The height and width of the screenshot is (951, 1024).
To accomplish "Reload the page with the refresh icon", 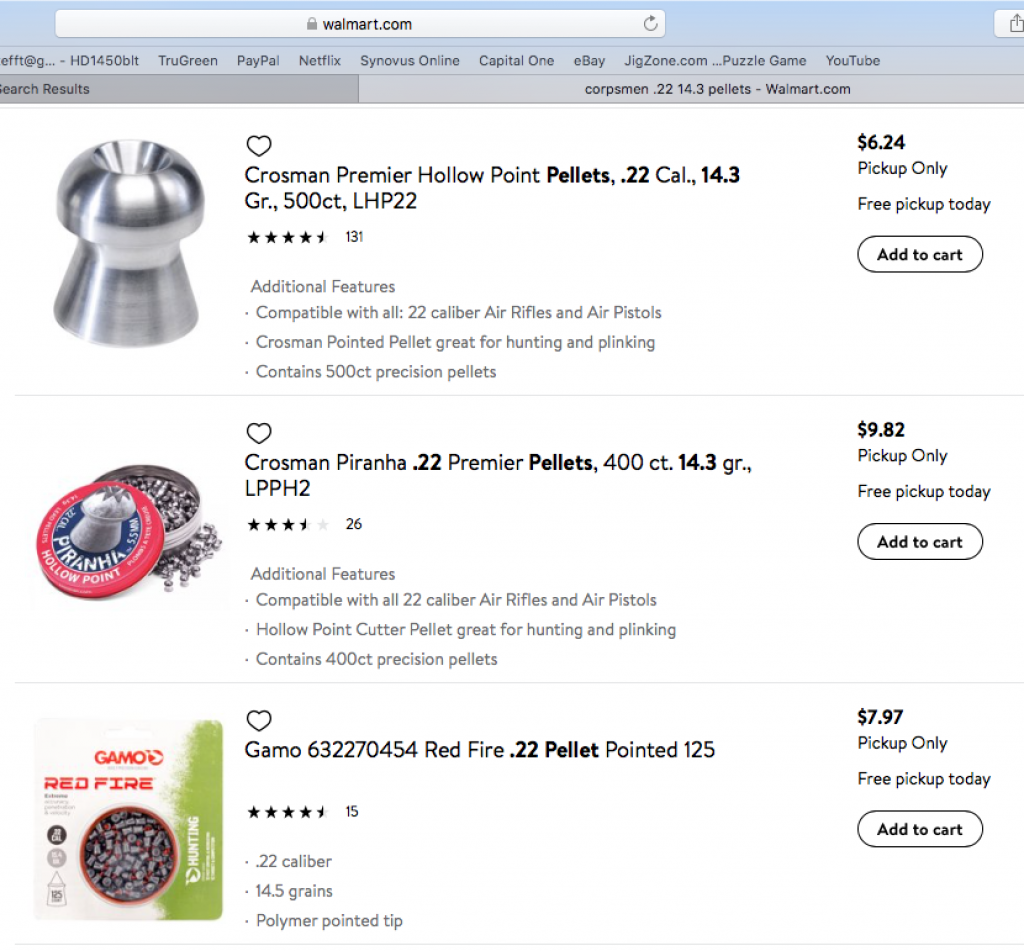I will [650, 24].
